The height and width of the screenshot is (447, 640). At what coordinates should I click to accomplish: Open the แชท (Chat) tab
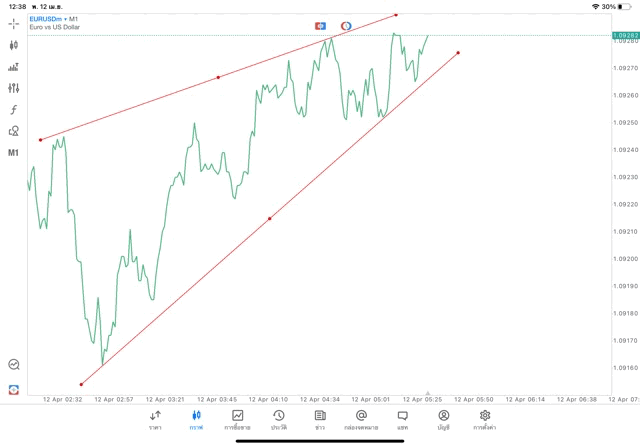pos(402,419)
